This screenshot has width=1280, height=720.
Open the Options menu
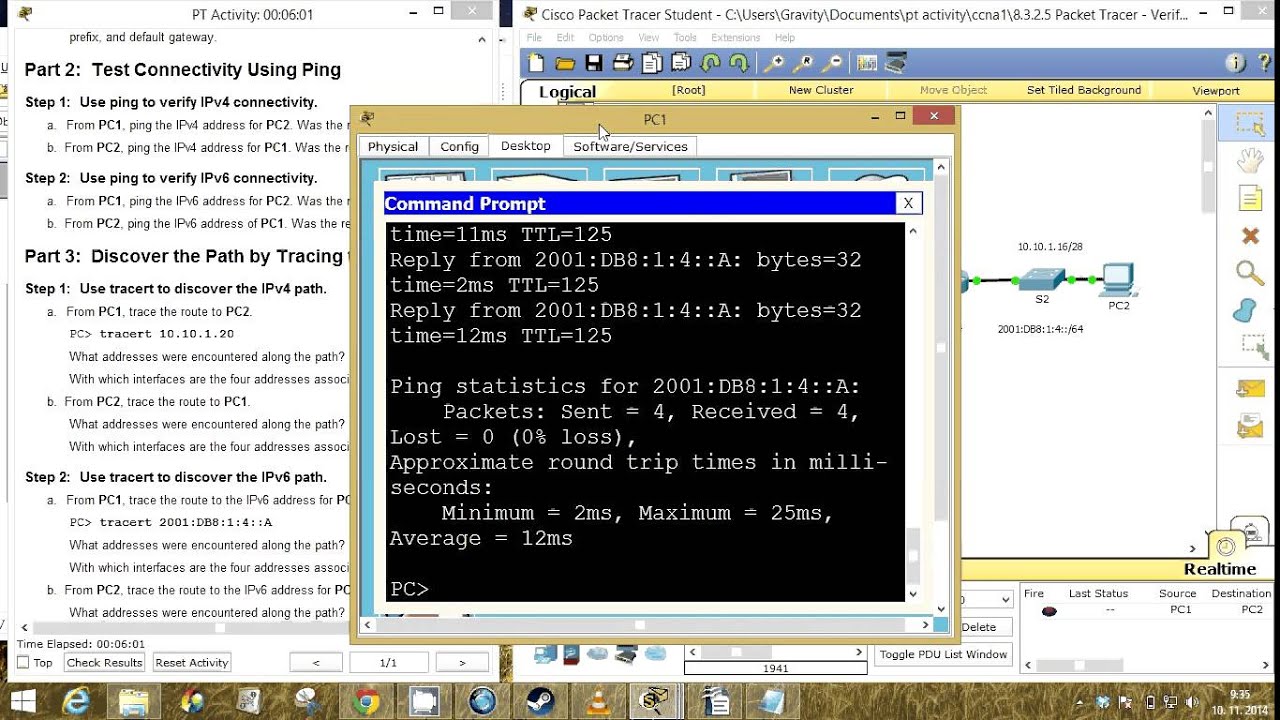pyautogui.click(x=606, y=38)
